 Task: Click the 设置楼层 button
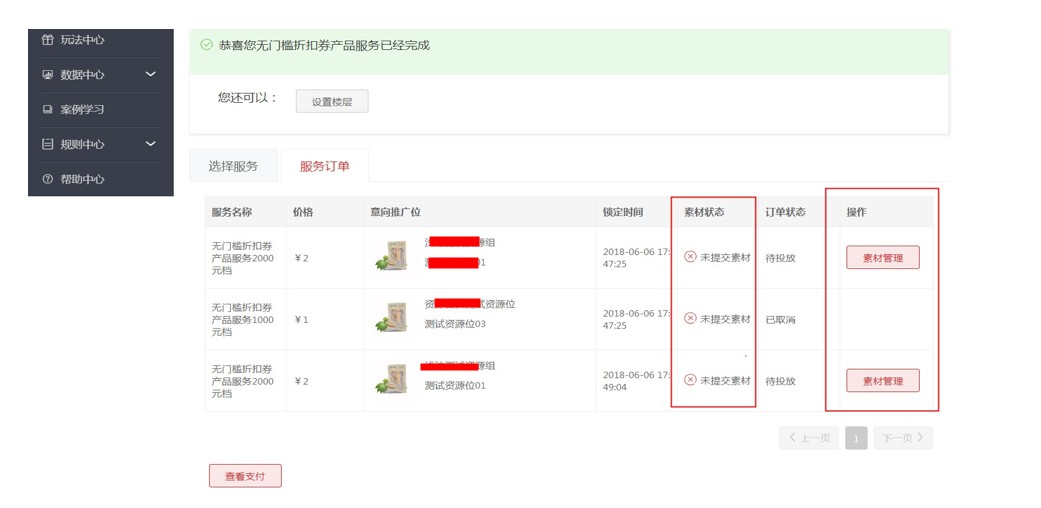coord(332,101)
